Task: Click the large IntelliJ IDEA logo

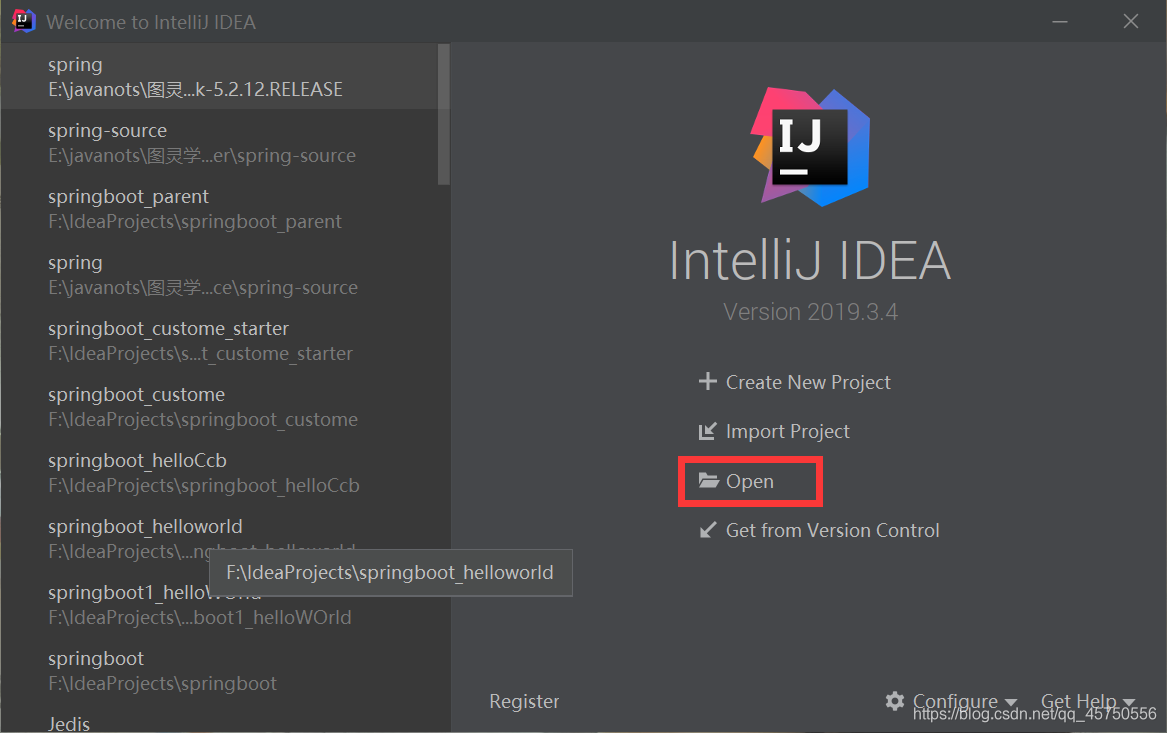Action: [810, 147]
